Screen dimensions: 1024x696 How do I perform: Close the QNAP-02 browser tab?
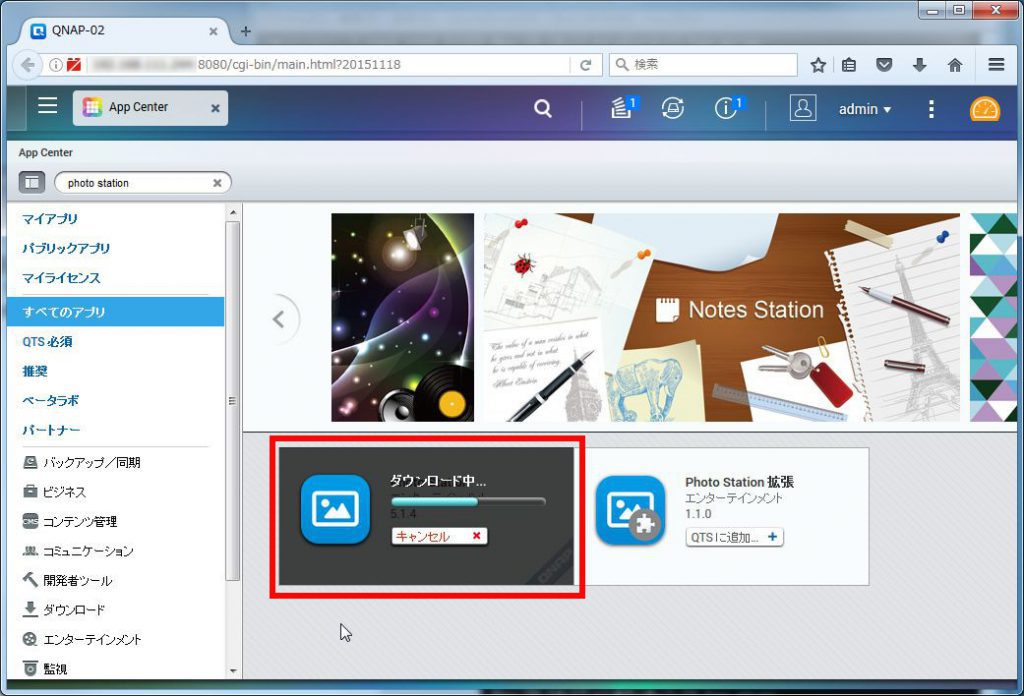tap(213, 31)
